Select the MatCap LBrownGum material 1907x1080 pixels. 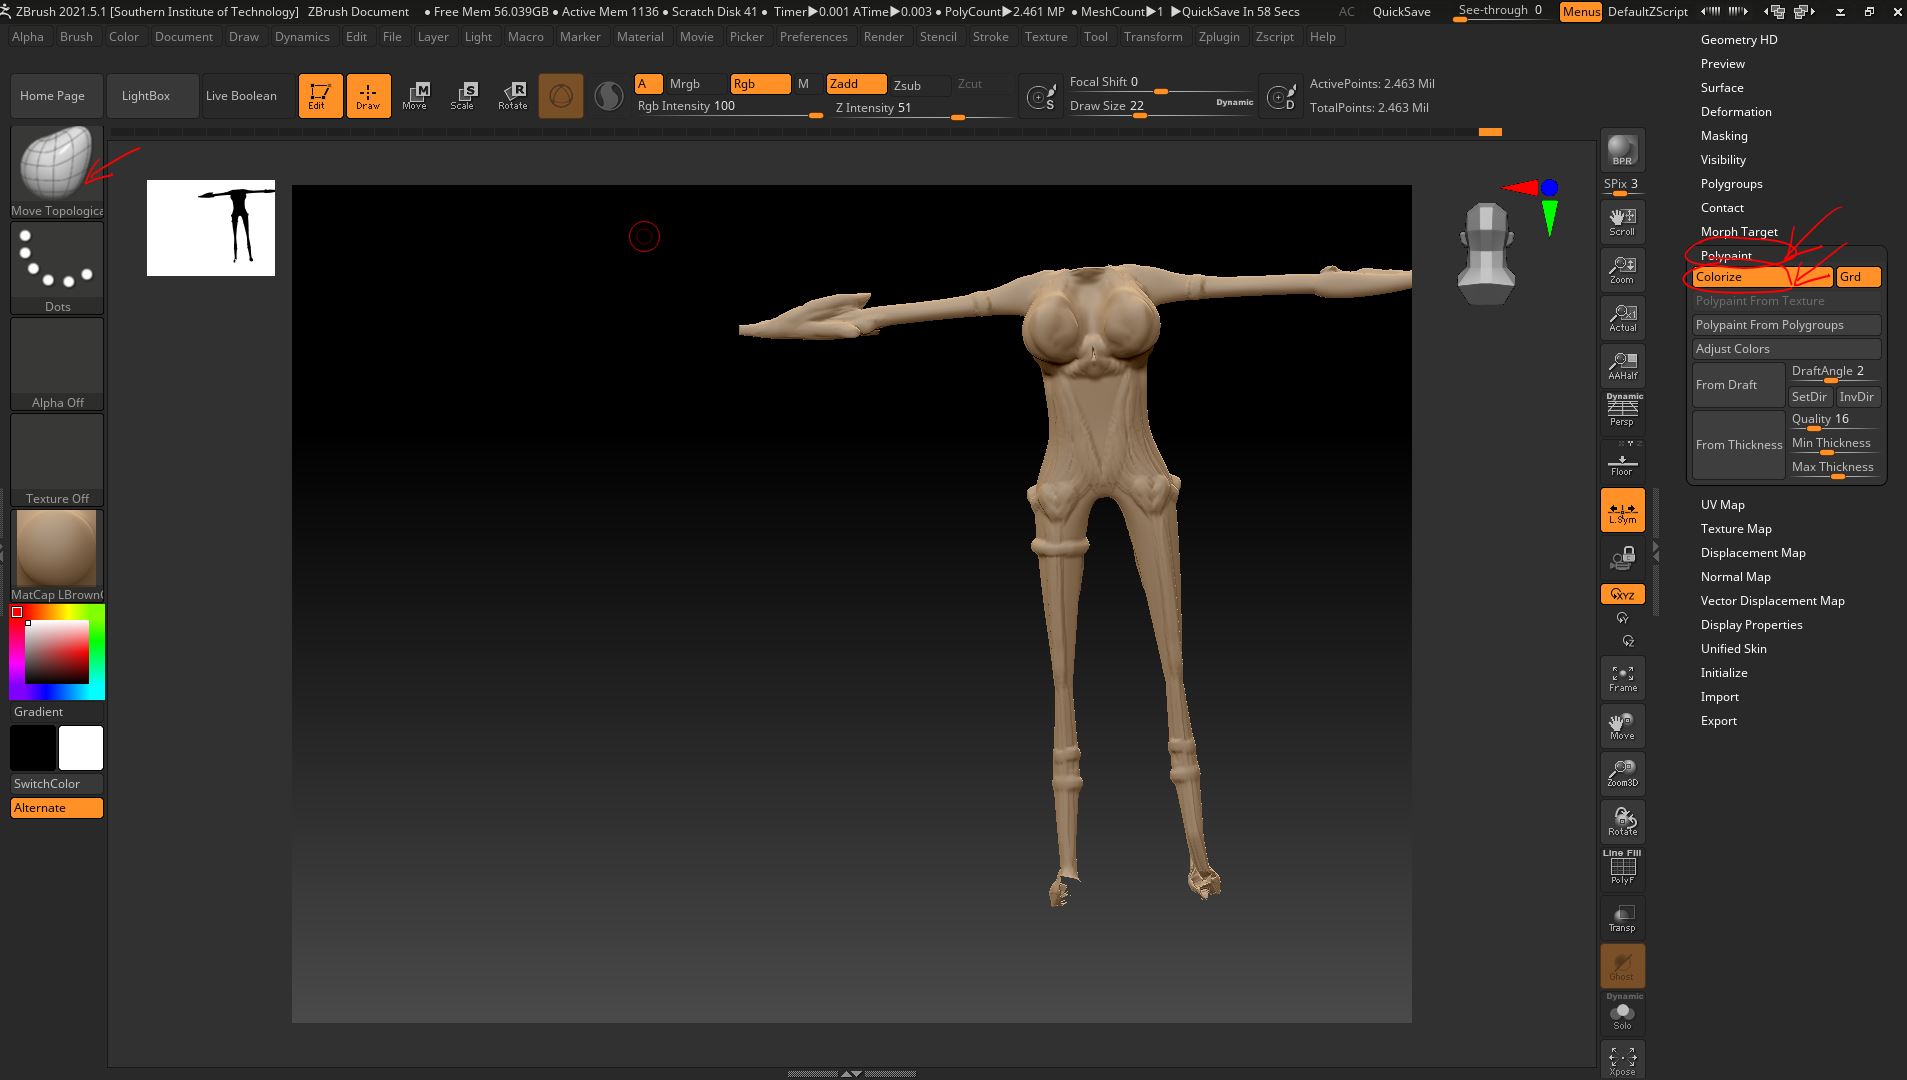pos(56,548)
